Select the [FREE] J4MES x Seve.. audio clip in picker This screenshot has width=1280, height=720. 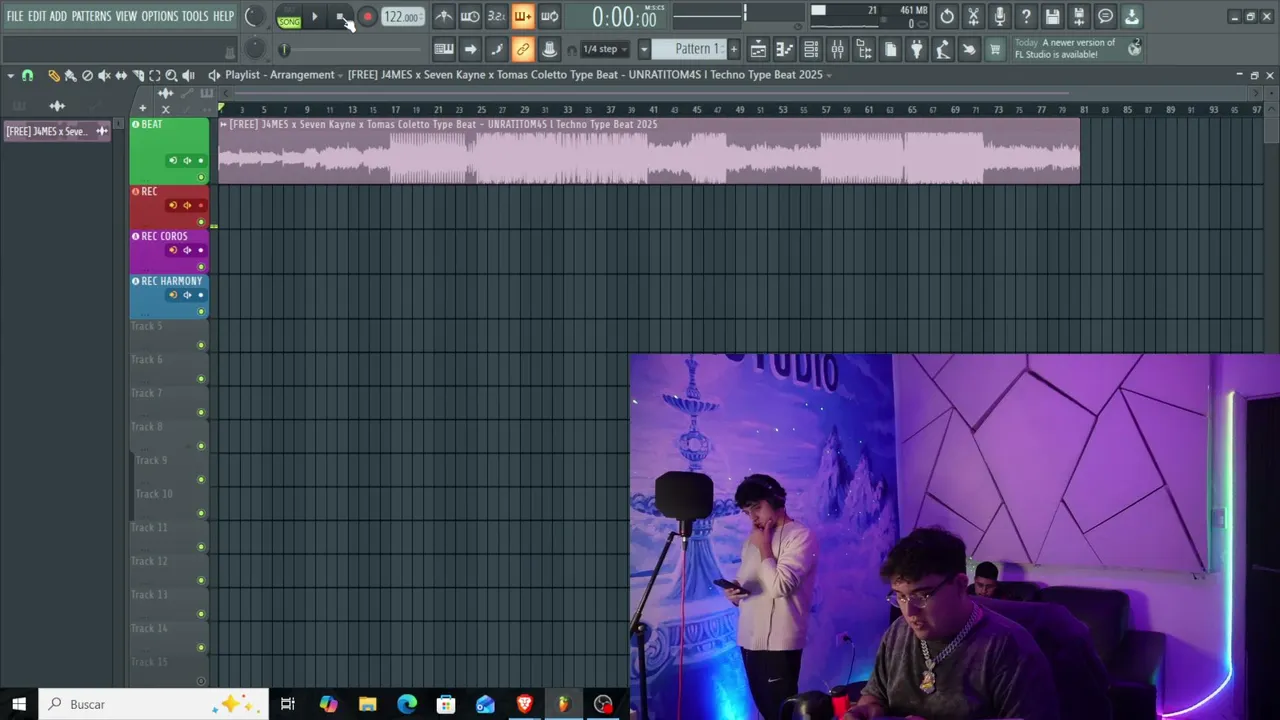coord(57,131)
